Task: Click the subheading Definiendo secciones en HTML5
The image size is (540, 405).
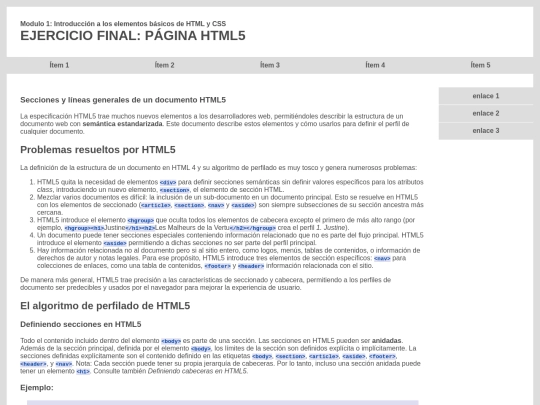Action: [81, 324]
